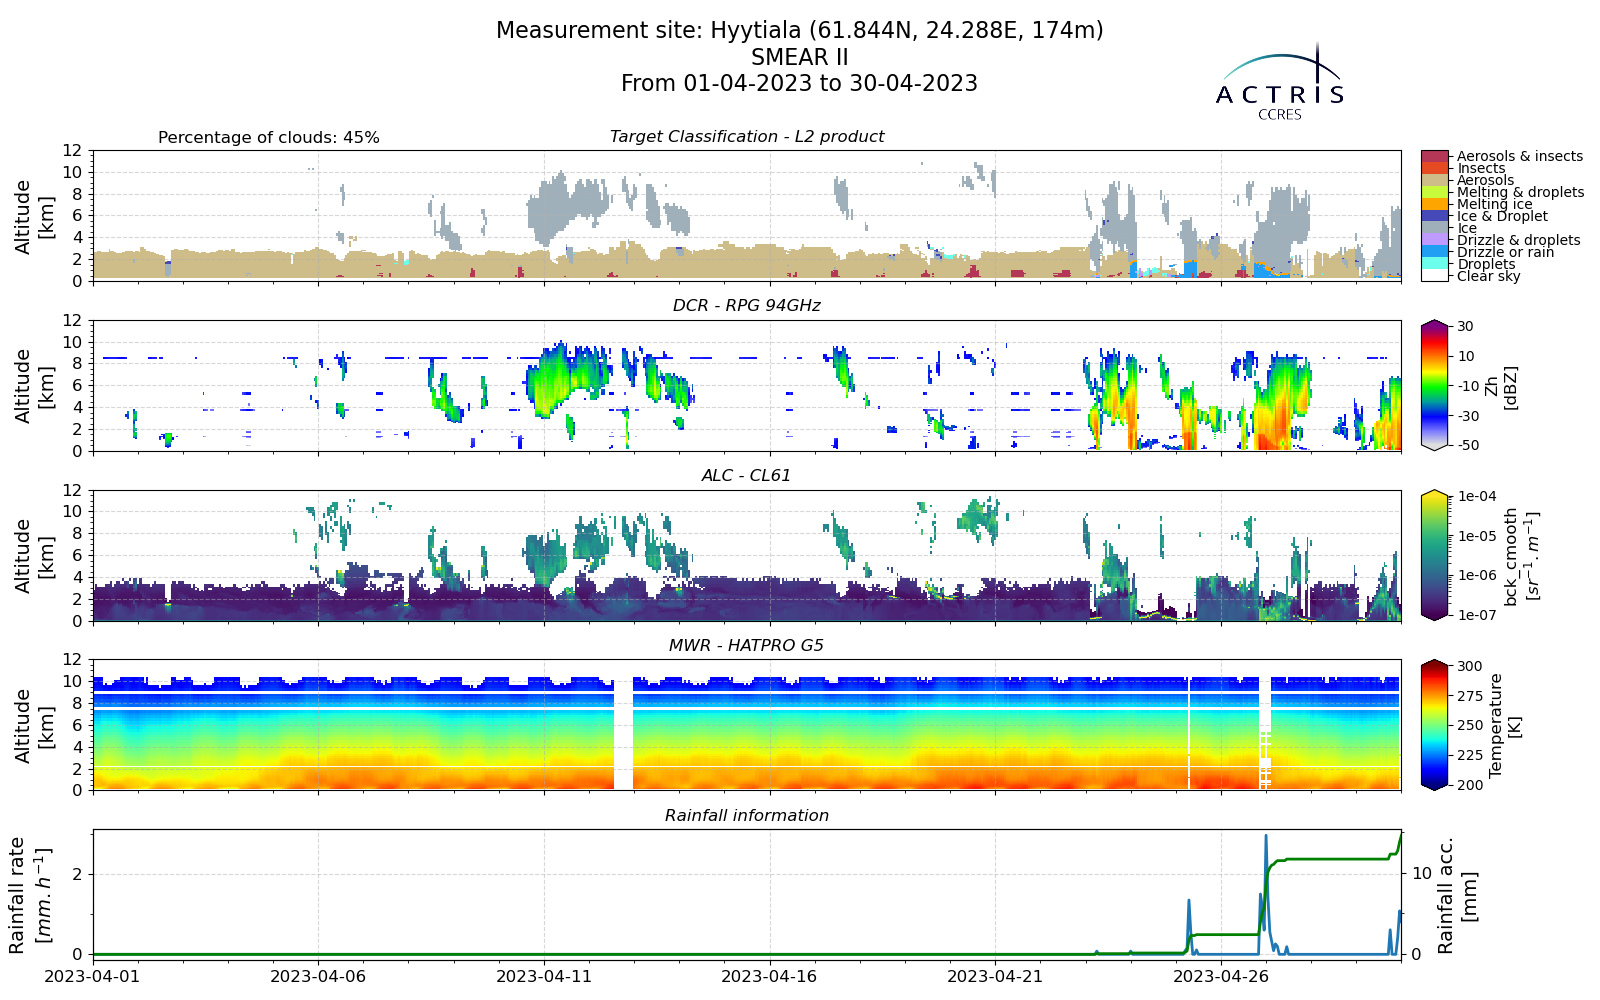Click the Rainfall information panel title

747,816
